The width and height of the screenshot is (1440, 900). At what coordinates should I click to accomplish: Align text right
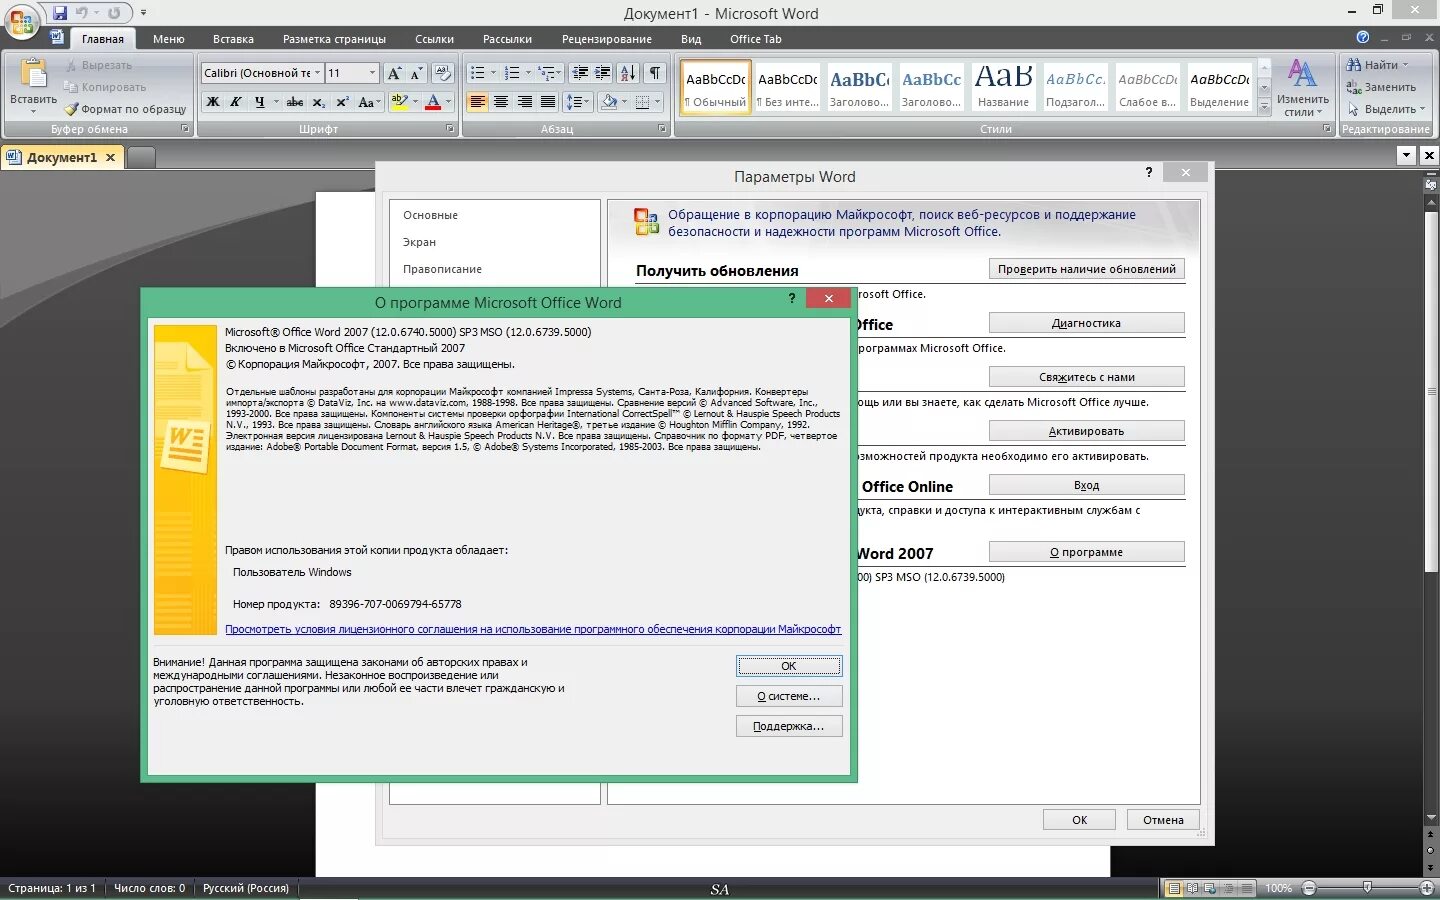524,102
